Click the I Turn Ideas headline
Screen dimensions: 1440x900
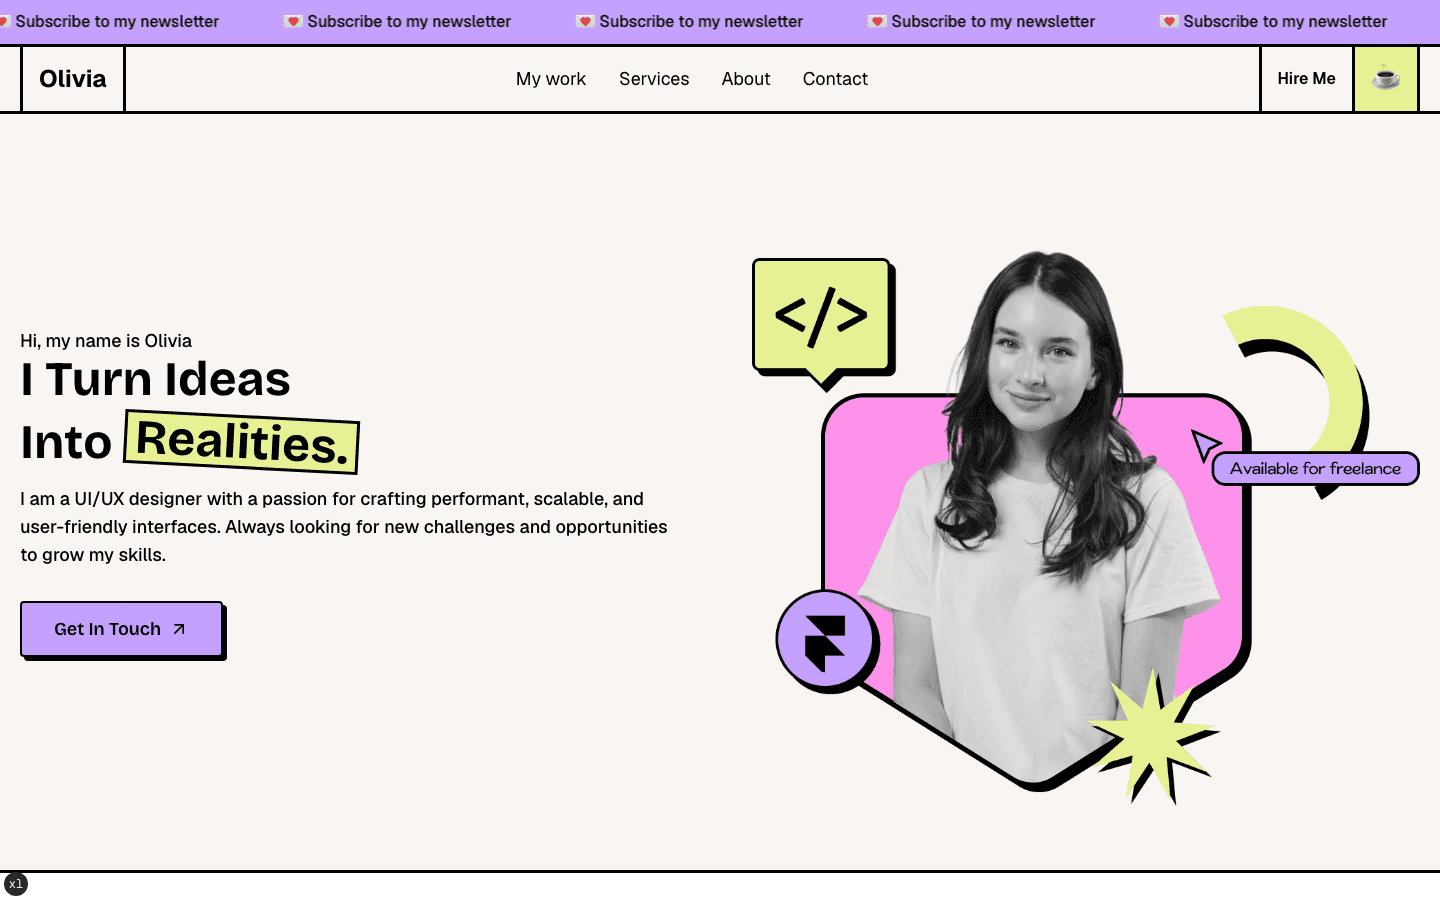[x=156, y=380]
